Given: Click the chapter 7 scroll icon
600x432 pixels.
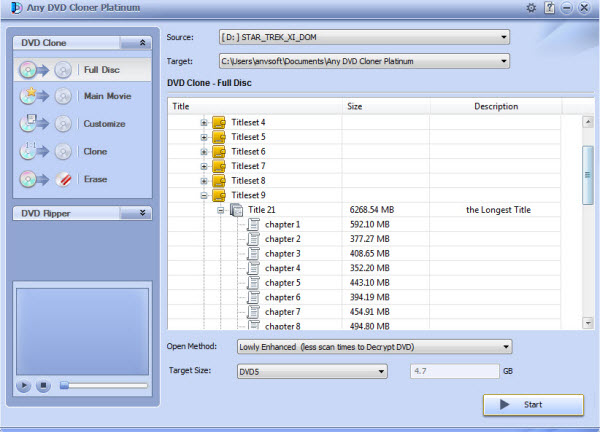Looking at the screenshot, I should 253,311.
